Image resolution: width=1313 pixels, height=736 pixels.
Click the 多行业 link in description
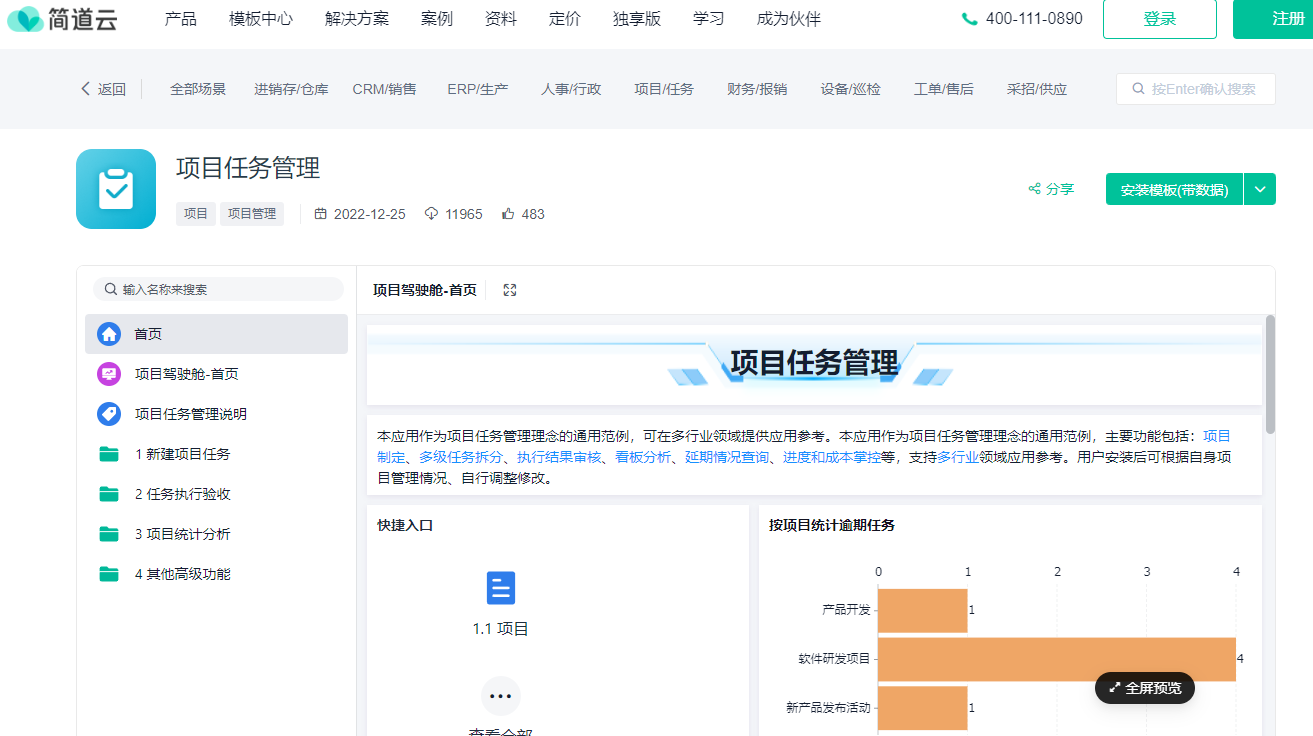958,457
